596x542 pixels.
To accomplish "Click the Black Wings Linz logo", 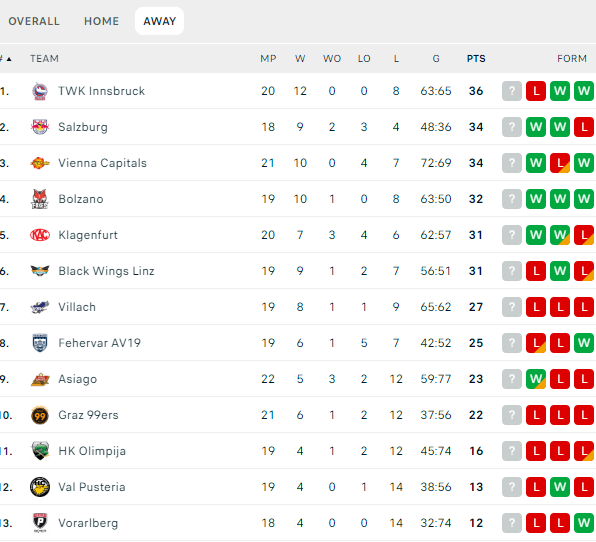I will click(x=40, y=271).
